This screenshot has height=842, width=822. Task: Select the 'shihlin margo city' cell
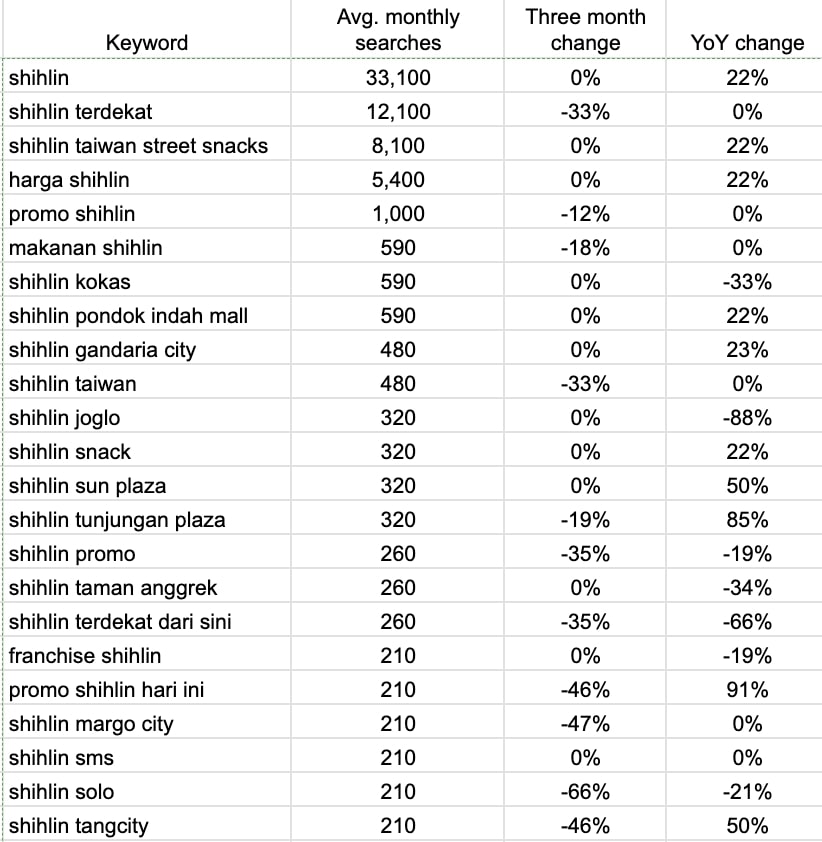pos(91,724)
